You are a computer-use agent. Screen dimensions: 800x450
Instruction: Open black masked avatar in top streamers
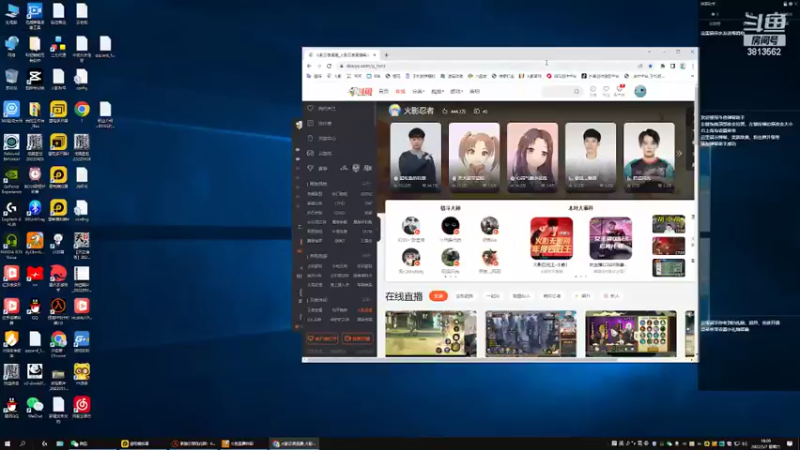[x=450, y=225]
